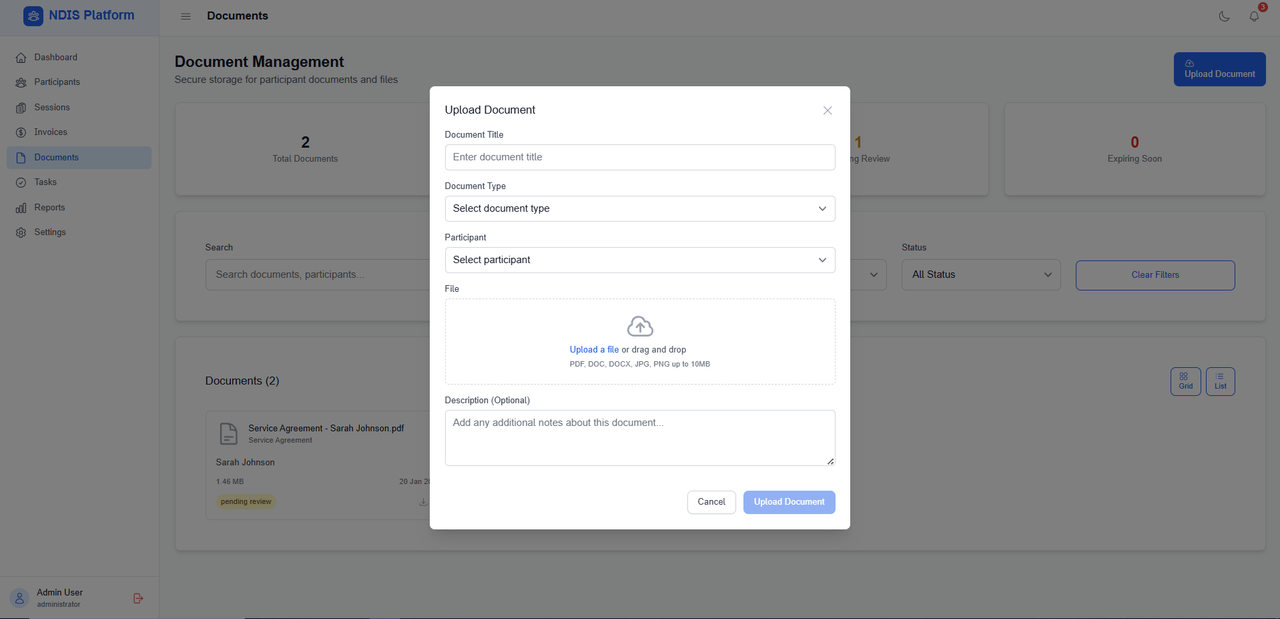
Task: Click the 'Sarah Johnson' participant name
Action: tap(245, 463)
